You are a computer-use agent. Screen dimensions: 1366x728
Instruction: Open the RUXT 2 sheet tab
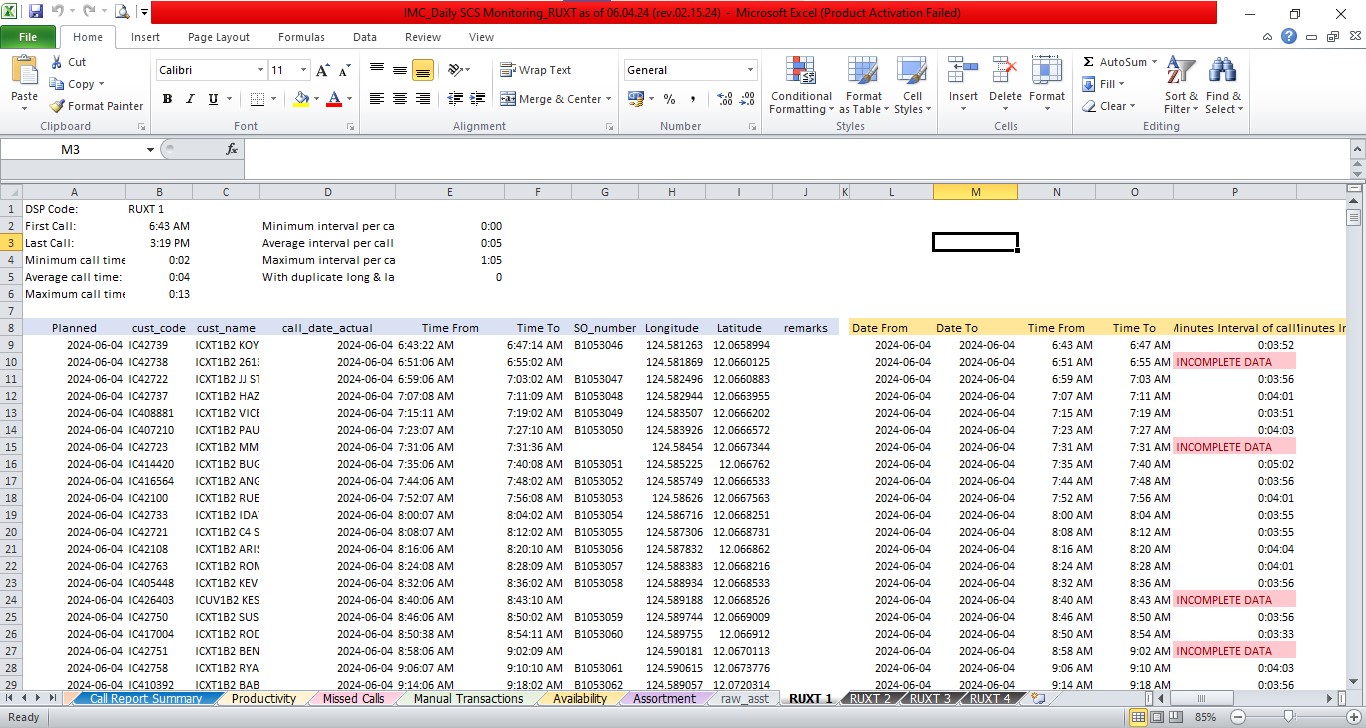(x=871, y=699)
